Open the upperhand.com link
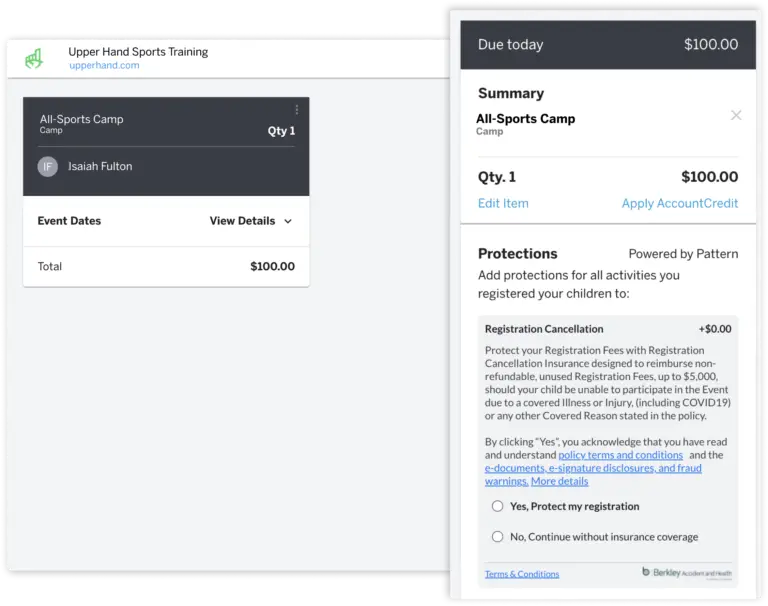 coord(104,65)
